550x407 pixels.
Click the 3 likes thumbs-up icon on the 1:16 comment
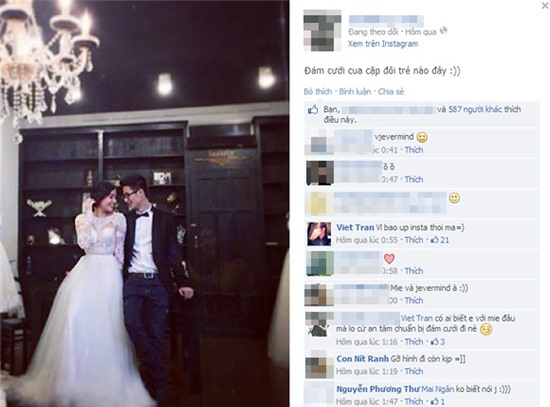(435, 341)
